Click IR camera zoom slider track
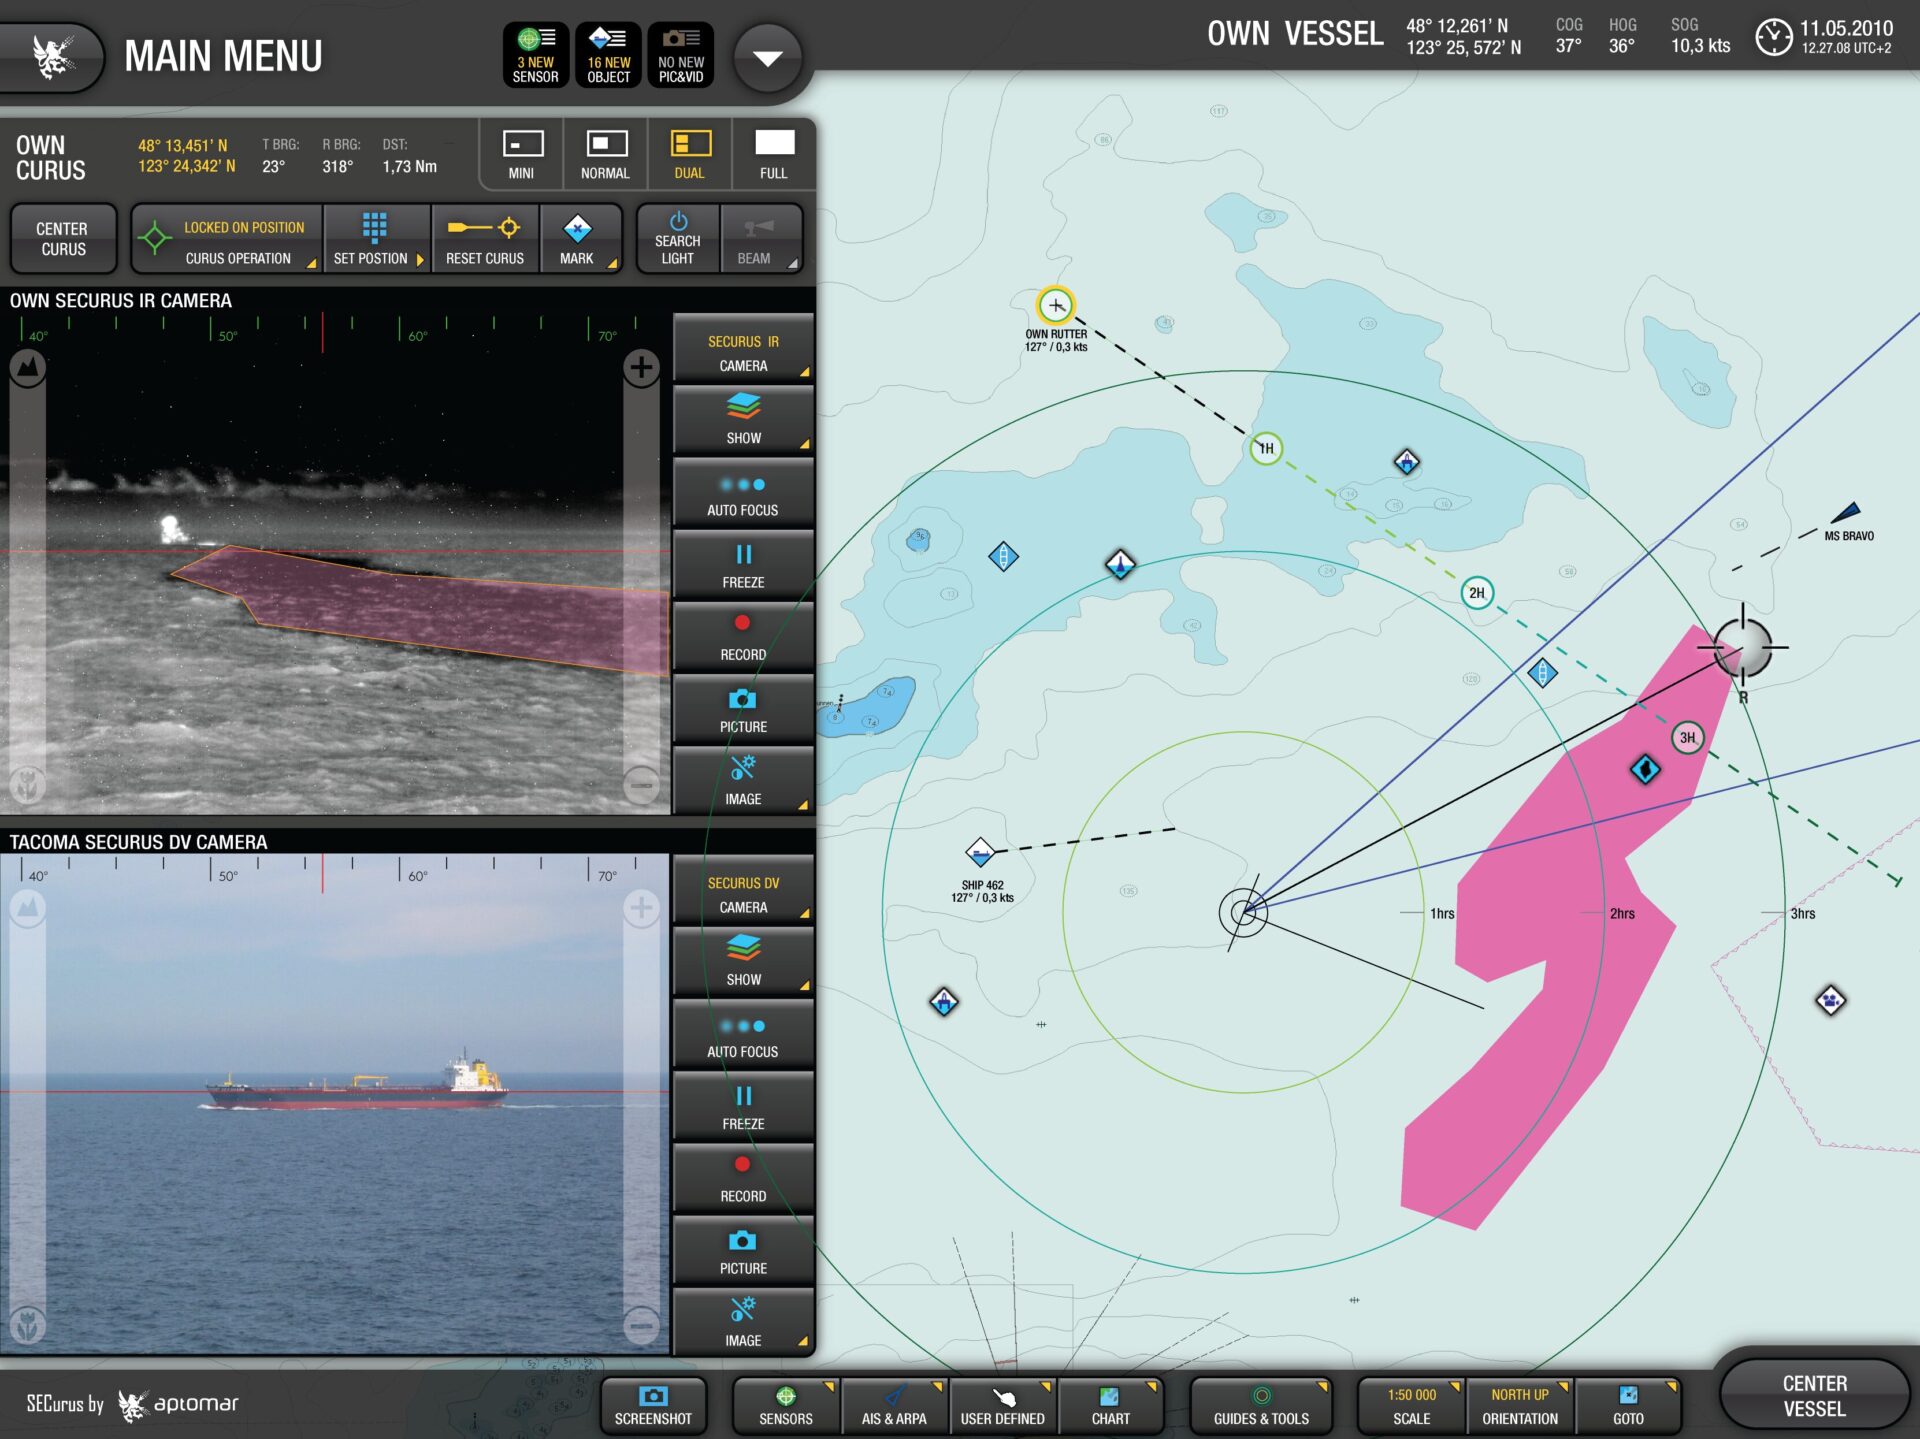This screenshot has width=1920, height=1439. [x=641, y=576]
